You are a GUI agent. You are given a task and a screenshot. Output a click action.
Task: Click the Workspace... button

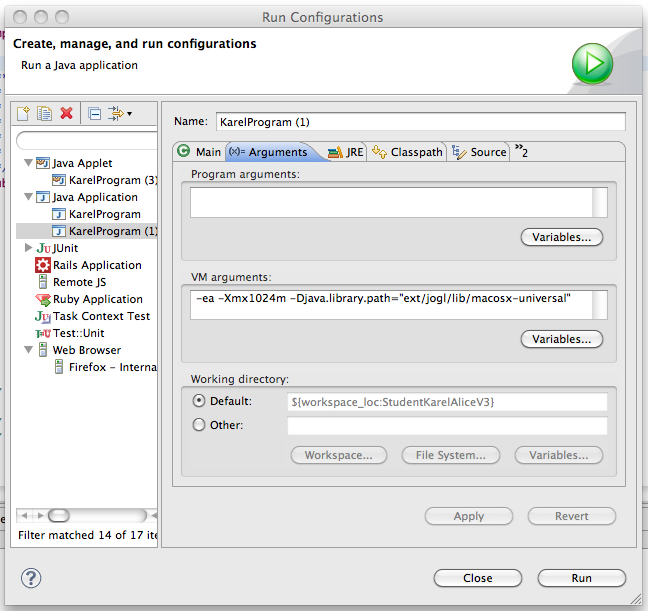click(x=339, y=455)
